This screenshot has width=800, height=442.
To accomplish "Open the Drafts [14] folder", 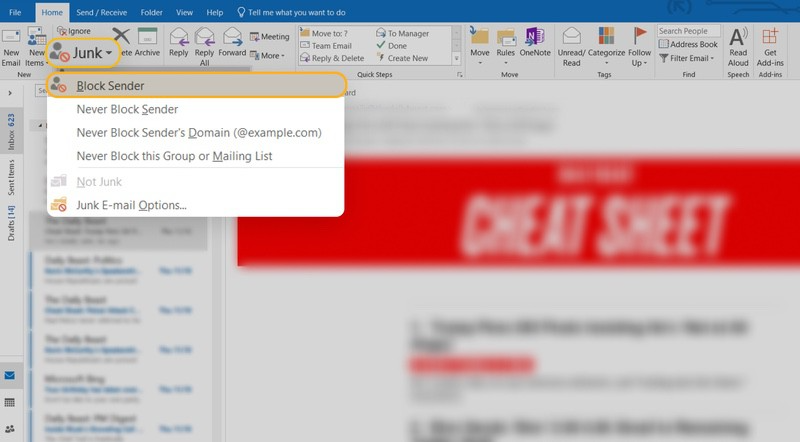I will (11, 223).
